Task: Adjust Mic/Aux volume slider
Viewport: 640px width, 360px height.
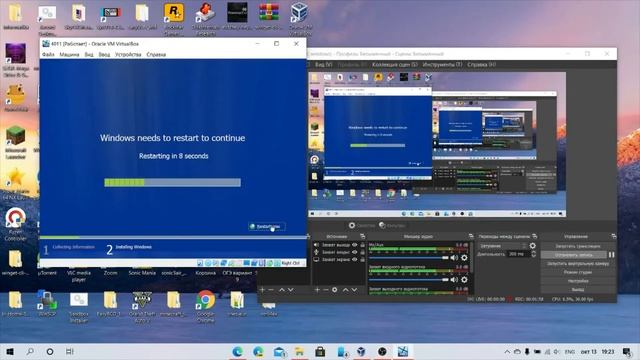Action: click(408, 258)
